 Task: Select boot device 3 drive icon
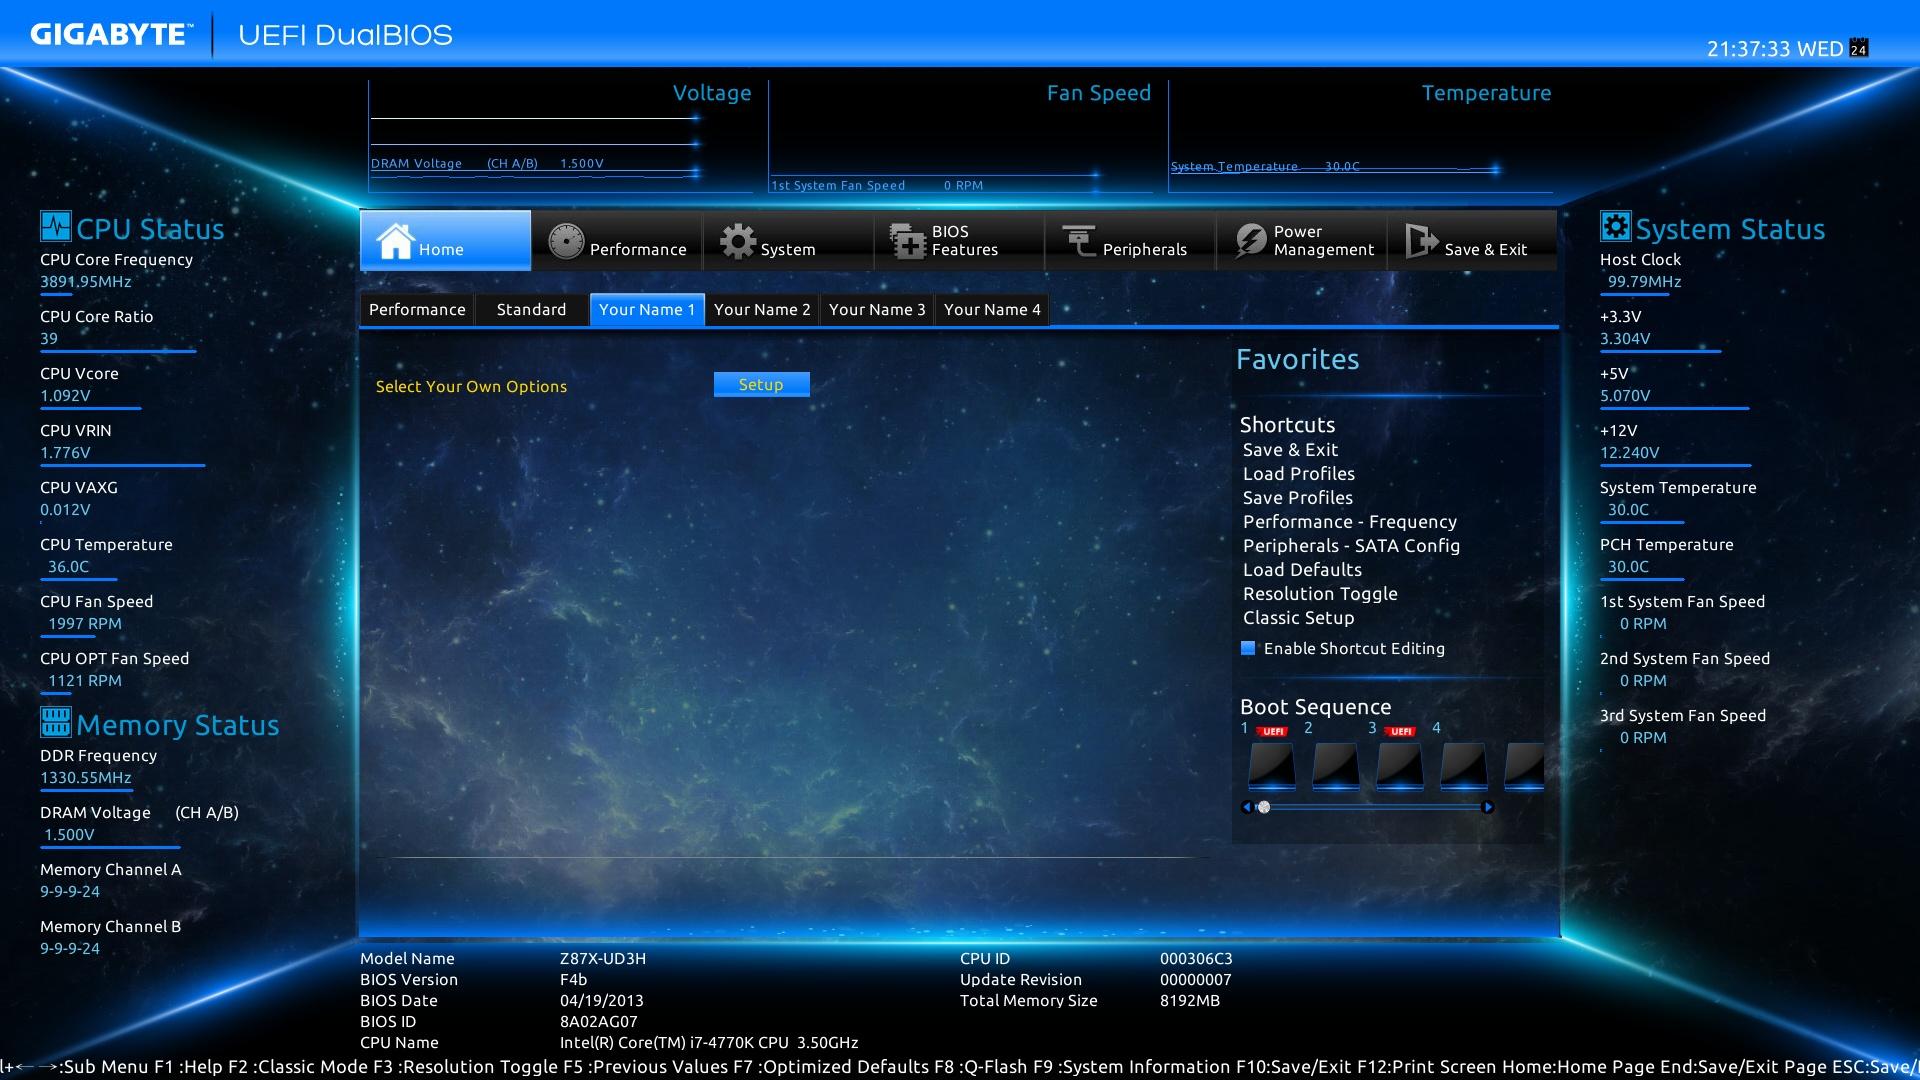(1399, 768)
